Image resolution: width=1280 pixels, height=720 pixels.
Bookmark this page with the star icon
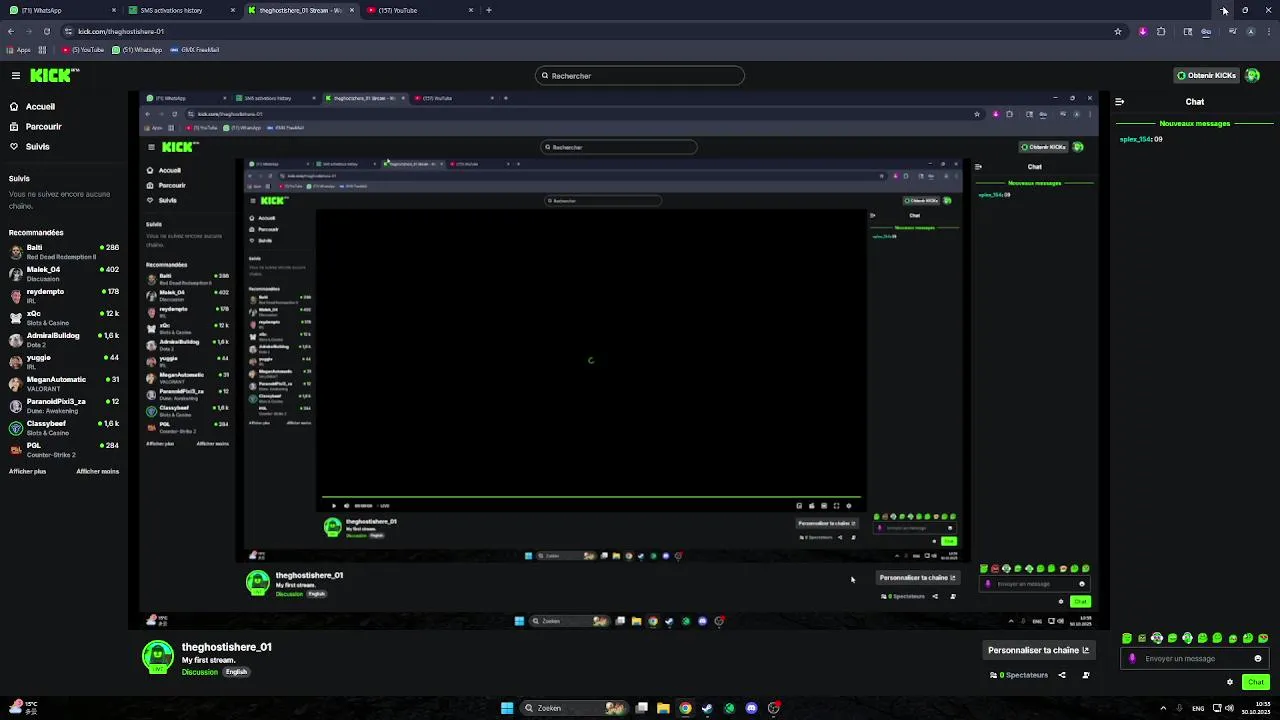tap(1118, 31)
